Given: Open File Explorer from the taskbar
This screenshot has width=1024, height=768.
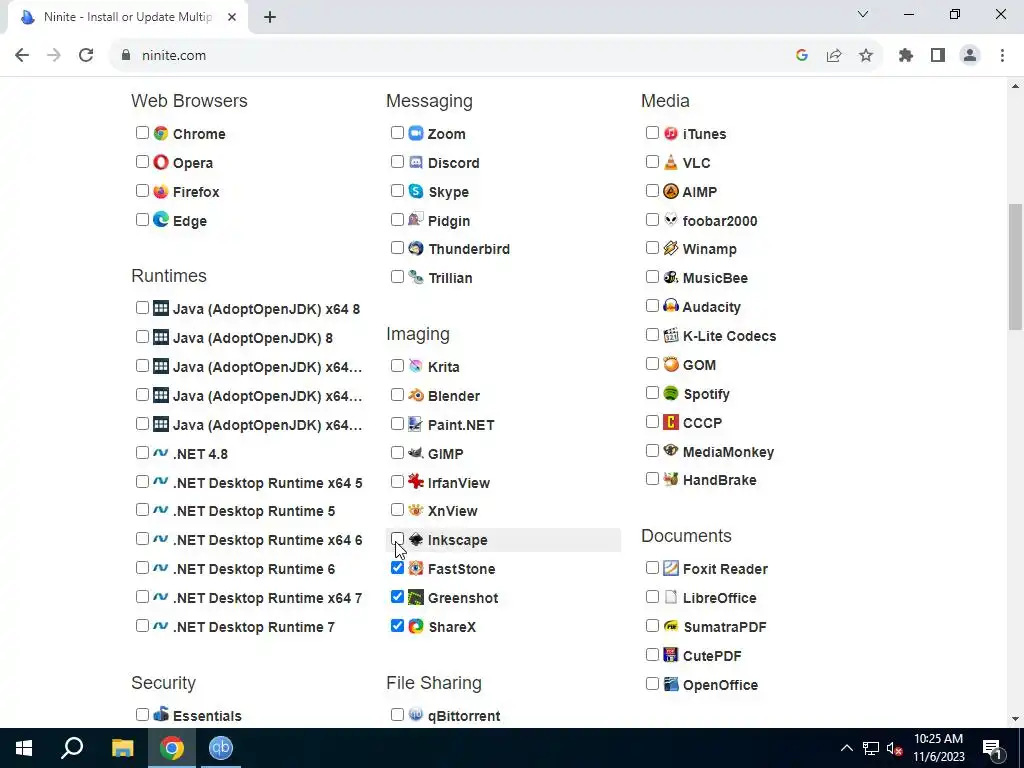Looking at the screenshot, I should (122, 748).
